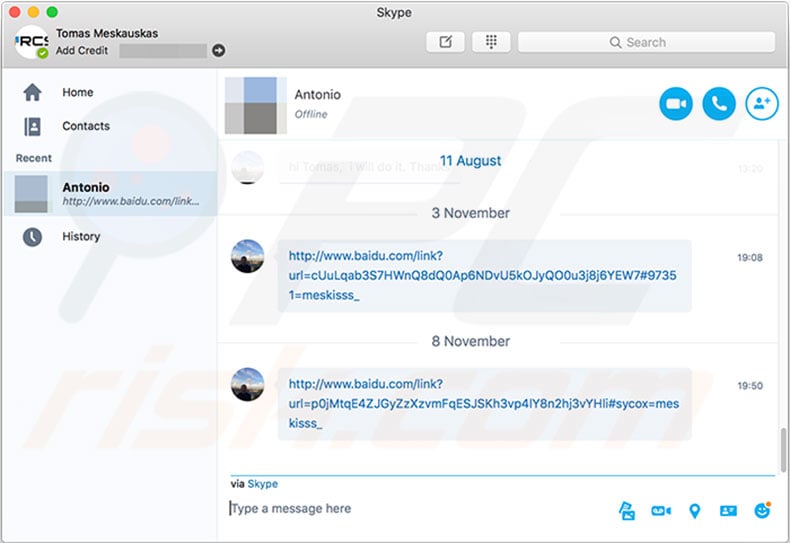790x543 pixels.
Task: Start a video call with Antonio
Action: (x=676, y=104)
